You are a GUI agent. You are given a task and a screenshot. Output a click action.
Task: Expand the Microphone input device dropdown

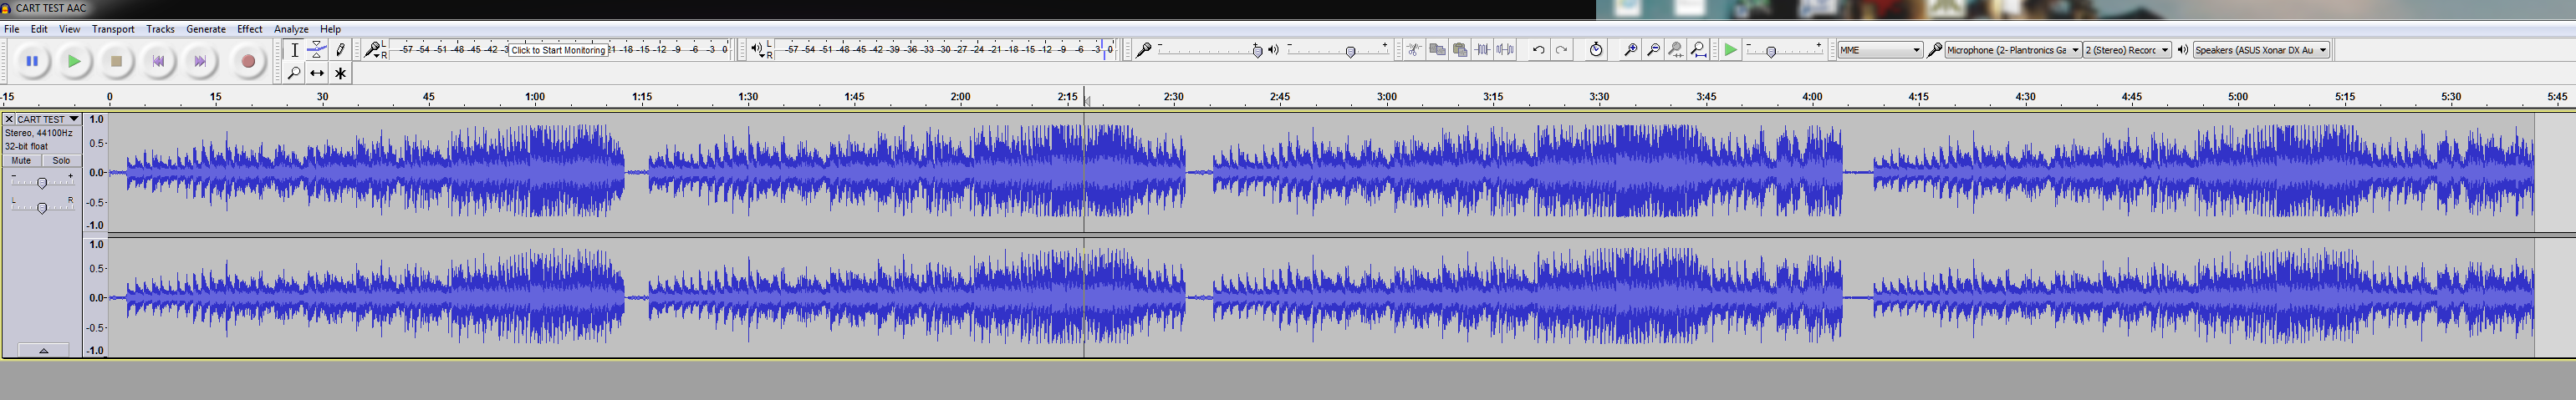(2013, 50)
